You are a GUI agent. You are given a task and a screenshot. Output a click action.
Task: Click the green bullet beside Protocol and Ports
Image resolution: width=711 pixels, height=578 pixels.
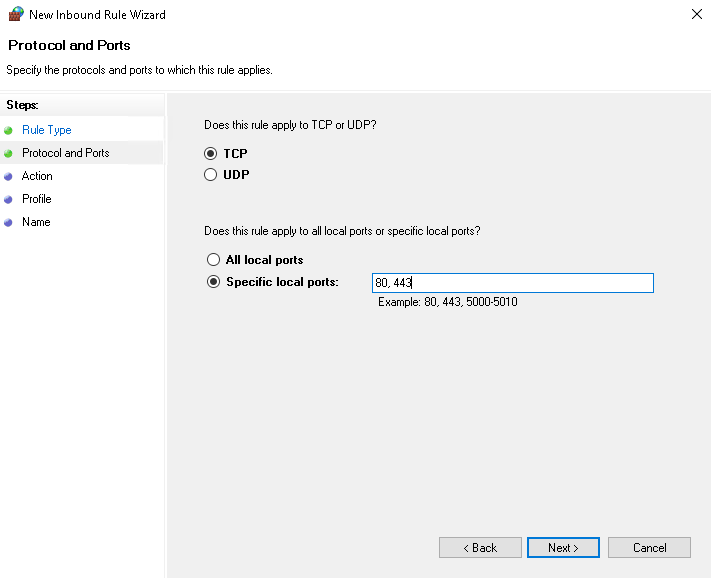[9, 153]
